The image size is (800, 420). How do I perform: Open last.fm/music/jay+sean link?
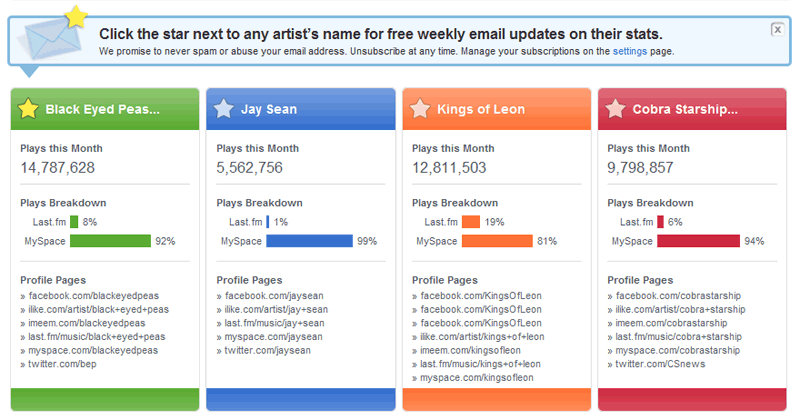pos(274,323)
